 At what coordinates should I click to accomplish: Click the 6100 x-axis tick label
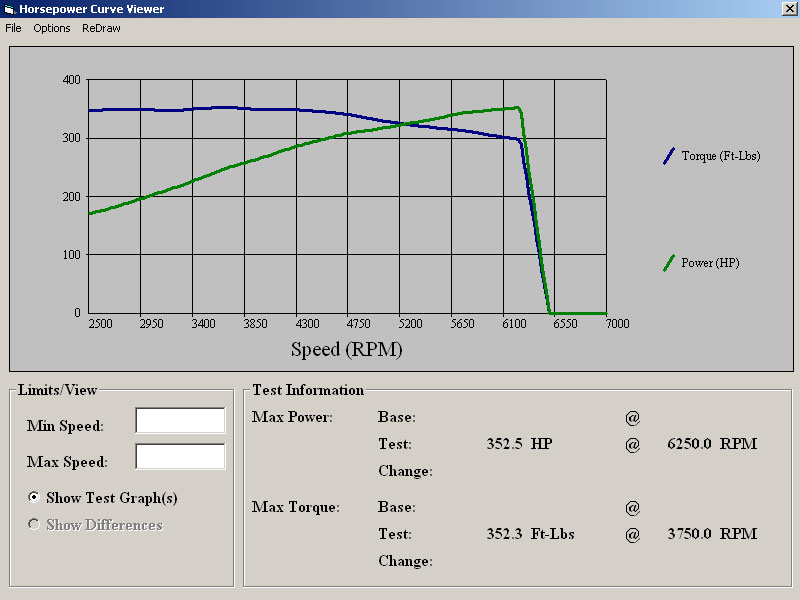[x=514, y=324]
